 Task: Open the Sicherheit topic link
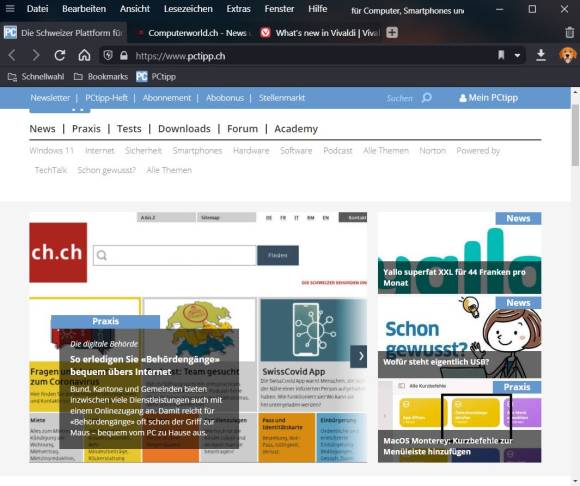click(143, 151)
